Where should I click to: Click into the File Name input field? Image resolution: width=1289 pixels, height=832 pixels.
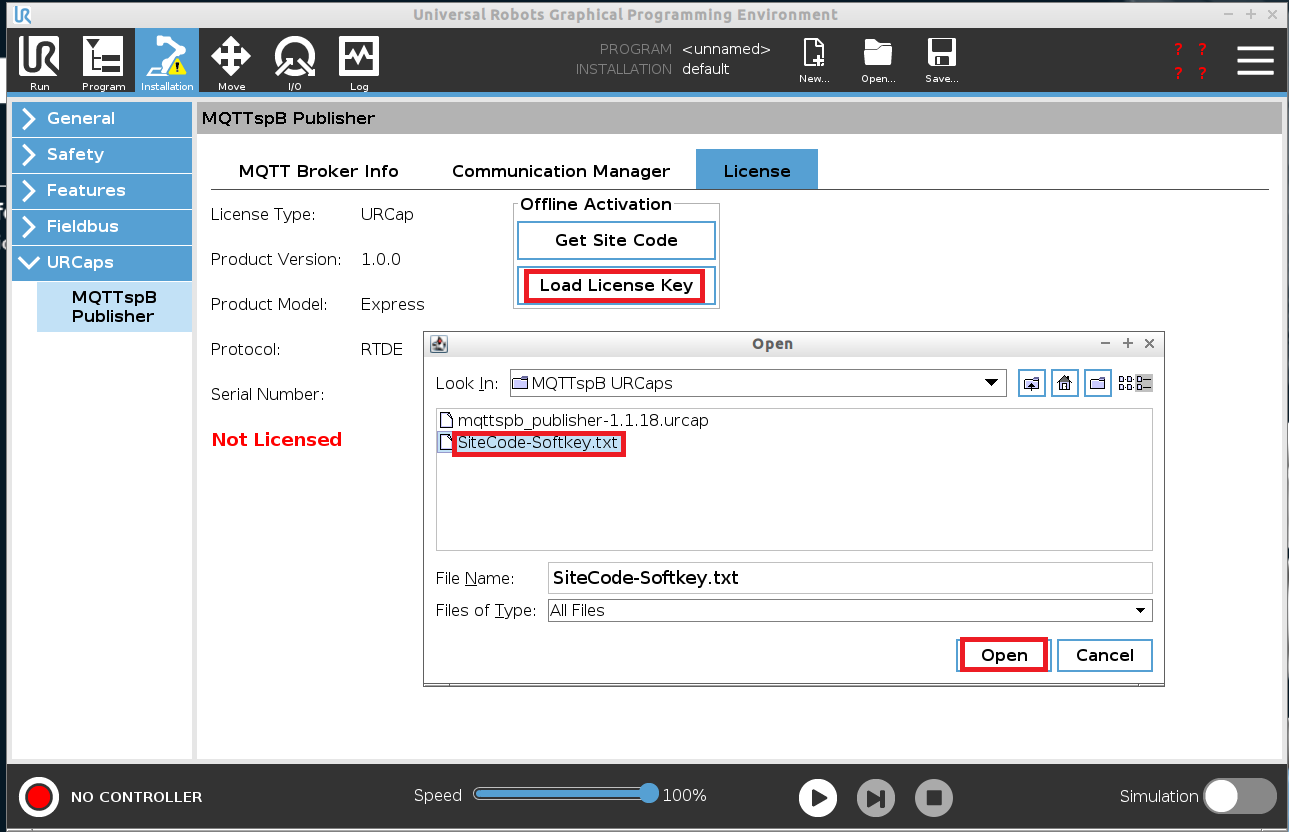point(850,578)
